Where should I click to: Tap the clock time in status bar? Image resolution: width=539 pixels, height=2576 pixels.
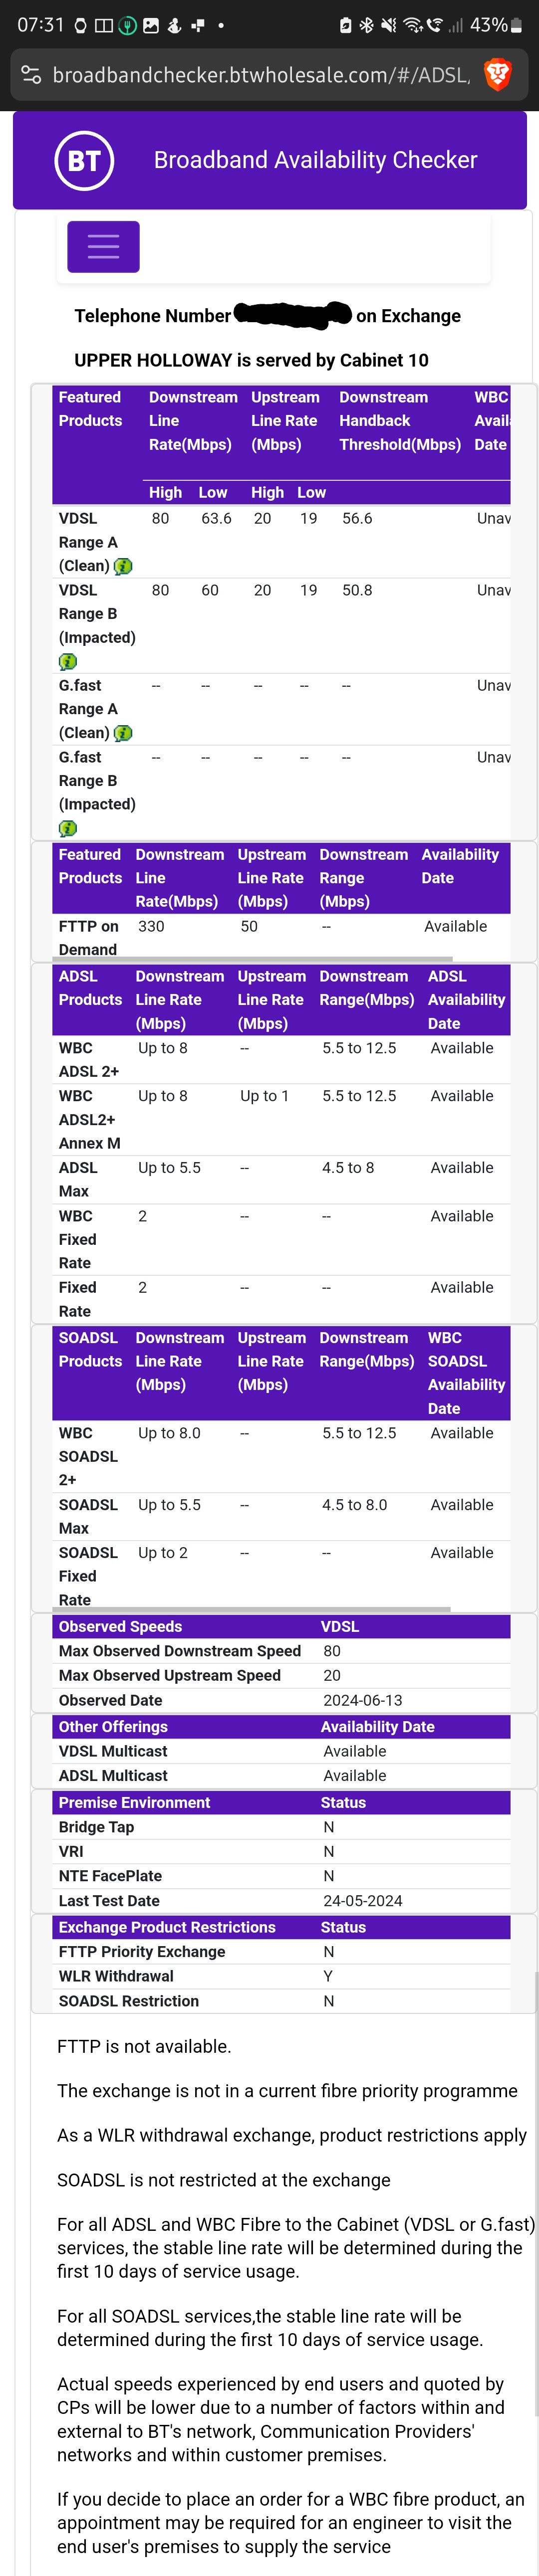point(40,25)
